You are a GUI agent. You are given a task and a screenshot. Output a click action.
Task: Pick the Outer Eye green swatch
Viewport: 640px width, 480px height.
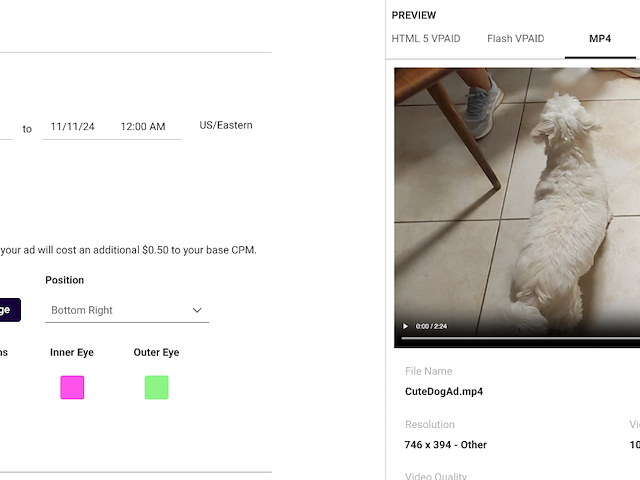(x=156, y=388)
